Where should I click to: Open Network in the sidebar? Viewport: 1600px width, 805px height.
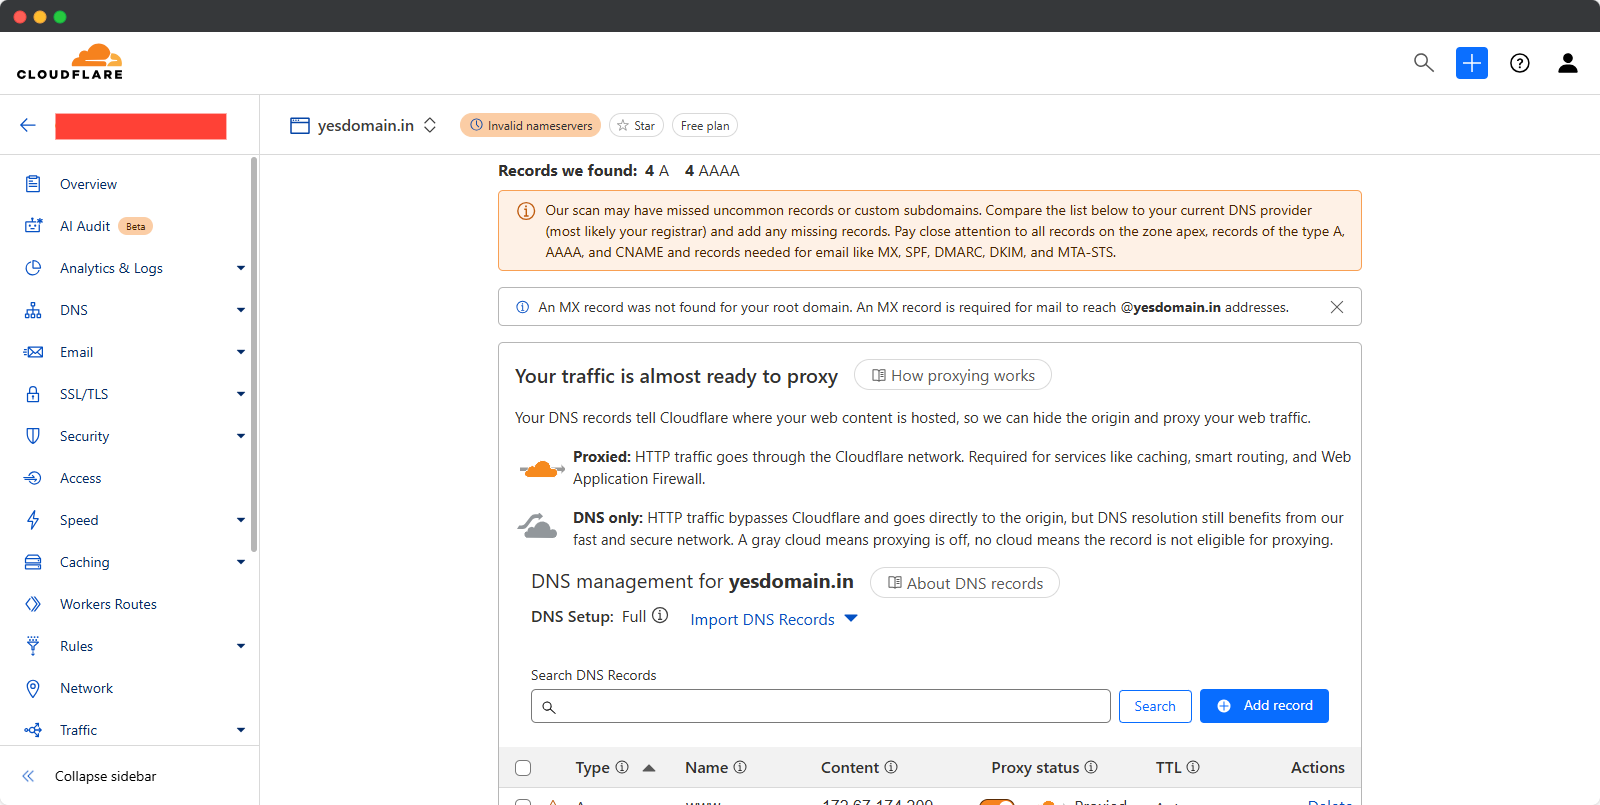pos(86,688)
